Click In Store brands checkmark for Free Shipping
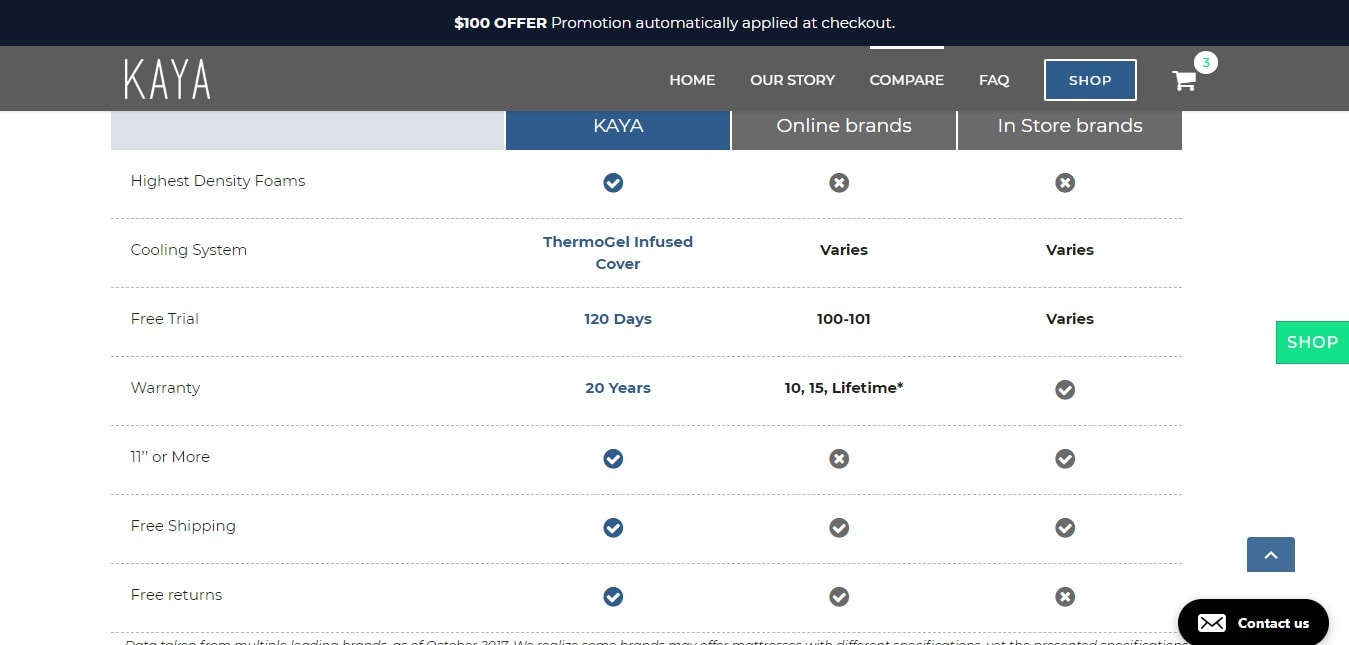Screen dimensions: 1349x645 coord(1065,528)
